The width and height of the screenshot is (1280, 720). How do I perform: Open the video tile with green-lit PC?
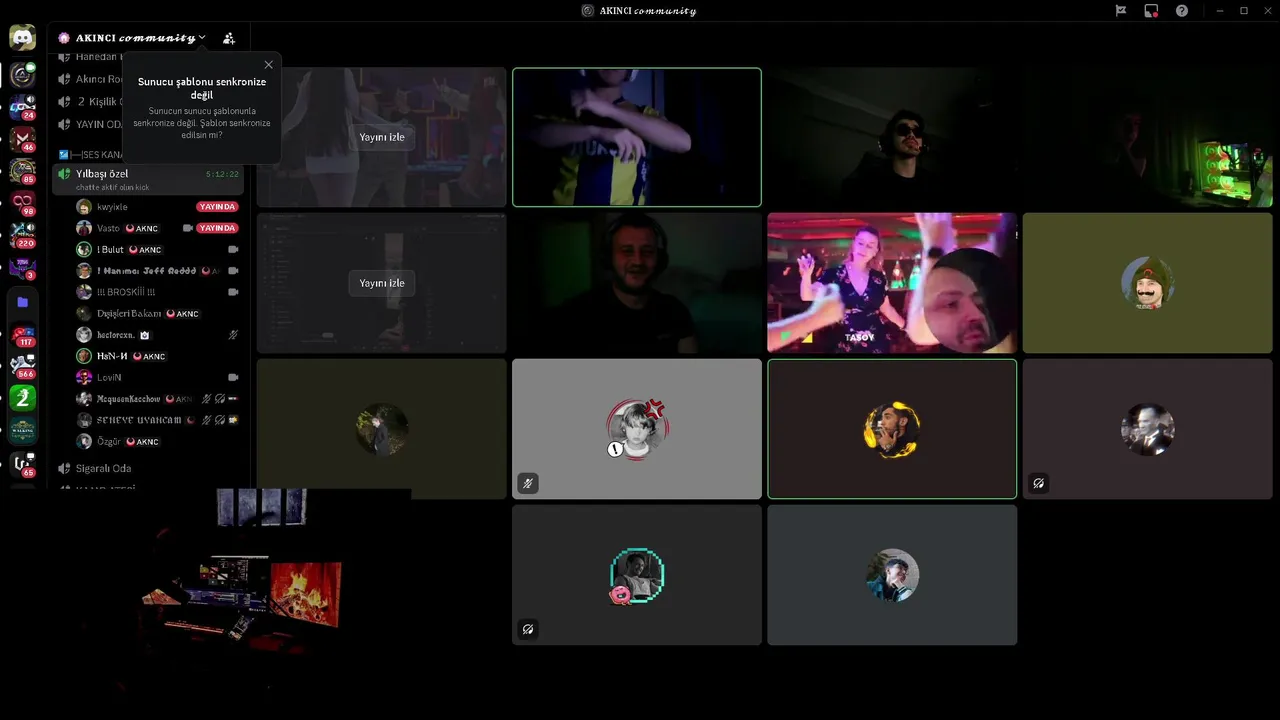1148,137
